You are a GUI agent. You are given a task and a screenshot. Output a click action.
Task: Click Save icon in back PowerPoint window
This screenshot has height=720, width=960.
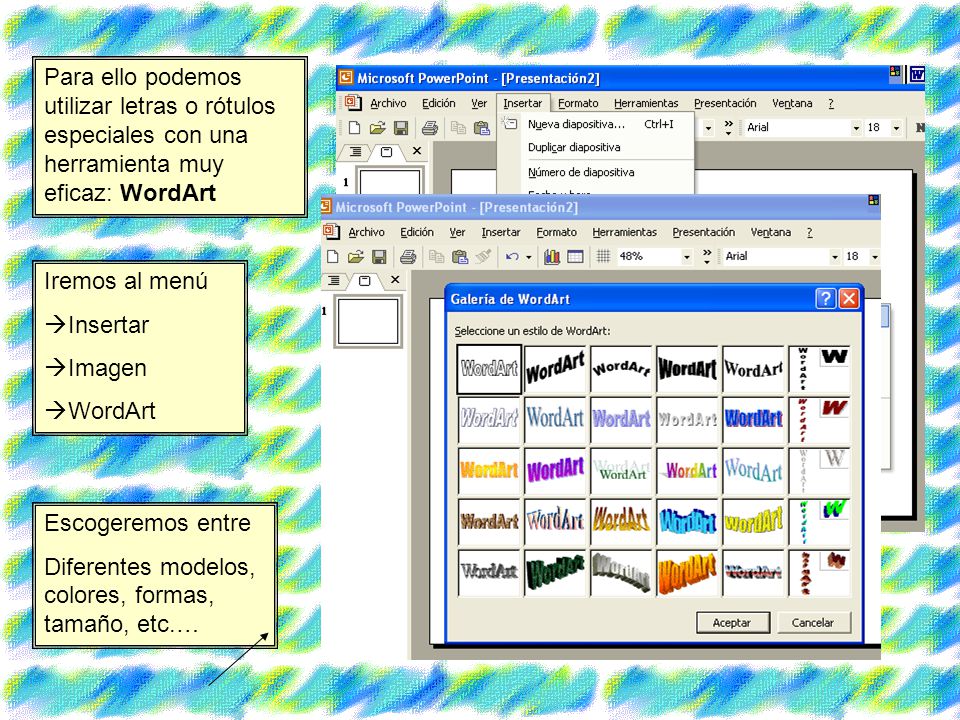tap(400, 127)
